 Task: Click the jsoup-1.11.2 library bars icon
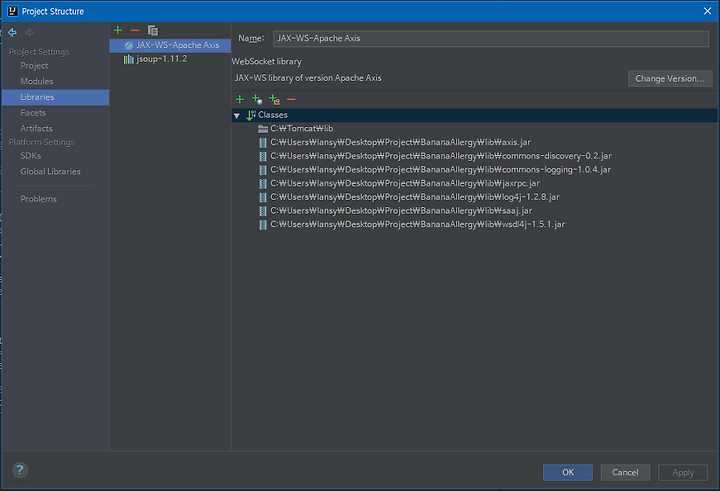[129, 59]
